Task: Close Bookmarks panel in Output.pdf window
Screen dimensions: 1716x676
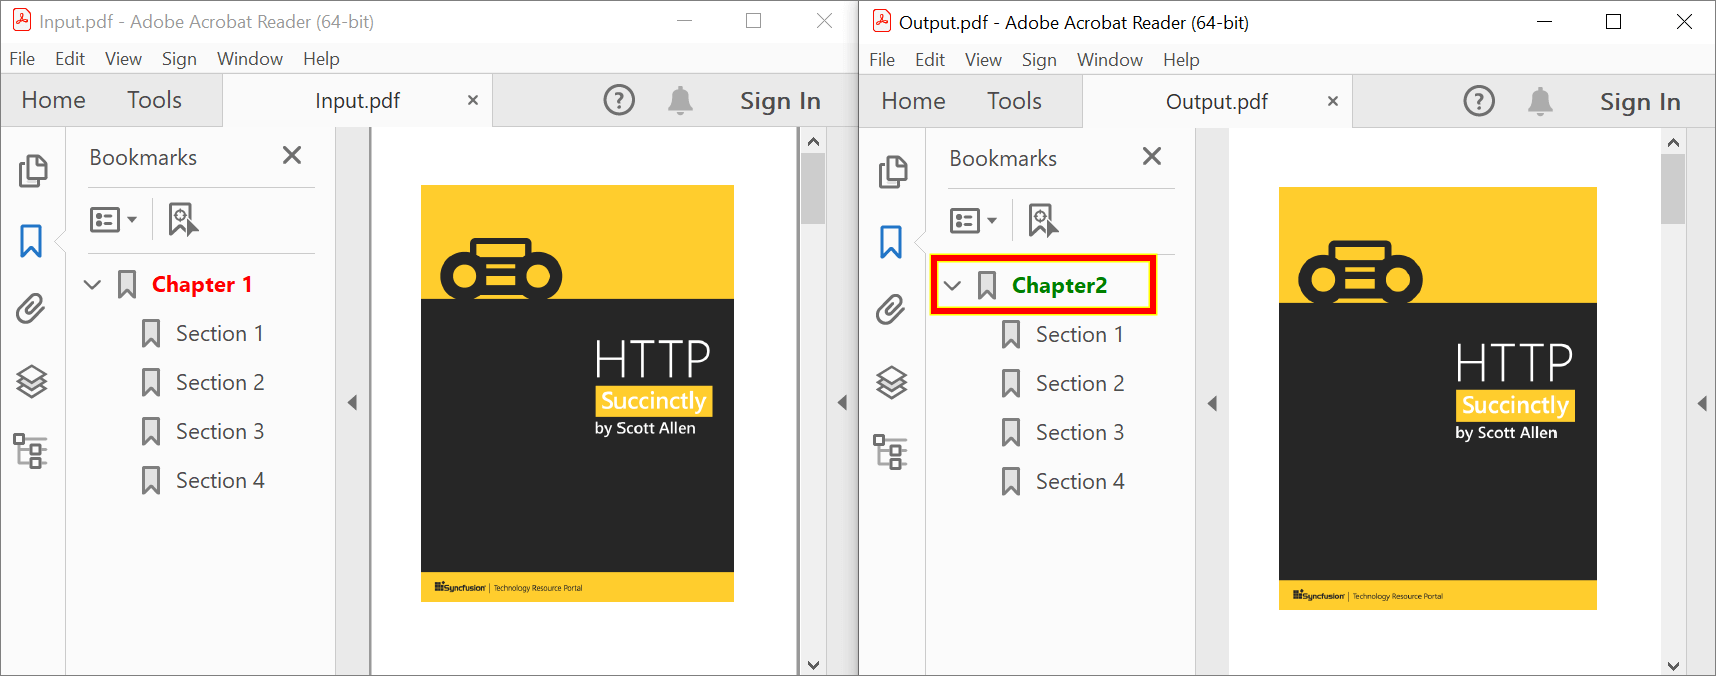Action: (x=1152, y=156)
